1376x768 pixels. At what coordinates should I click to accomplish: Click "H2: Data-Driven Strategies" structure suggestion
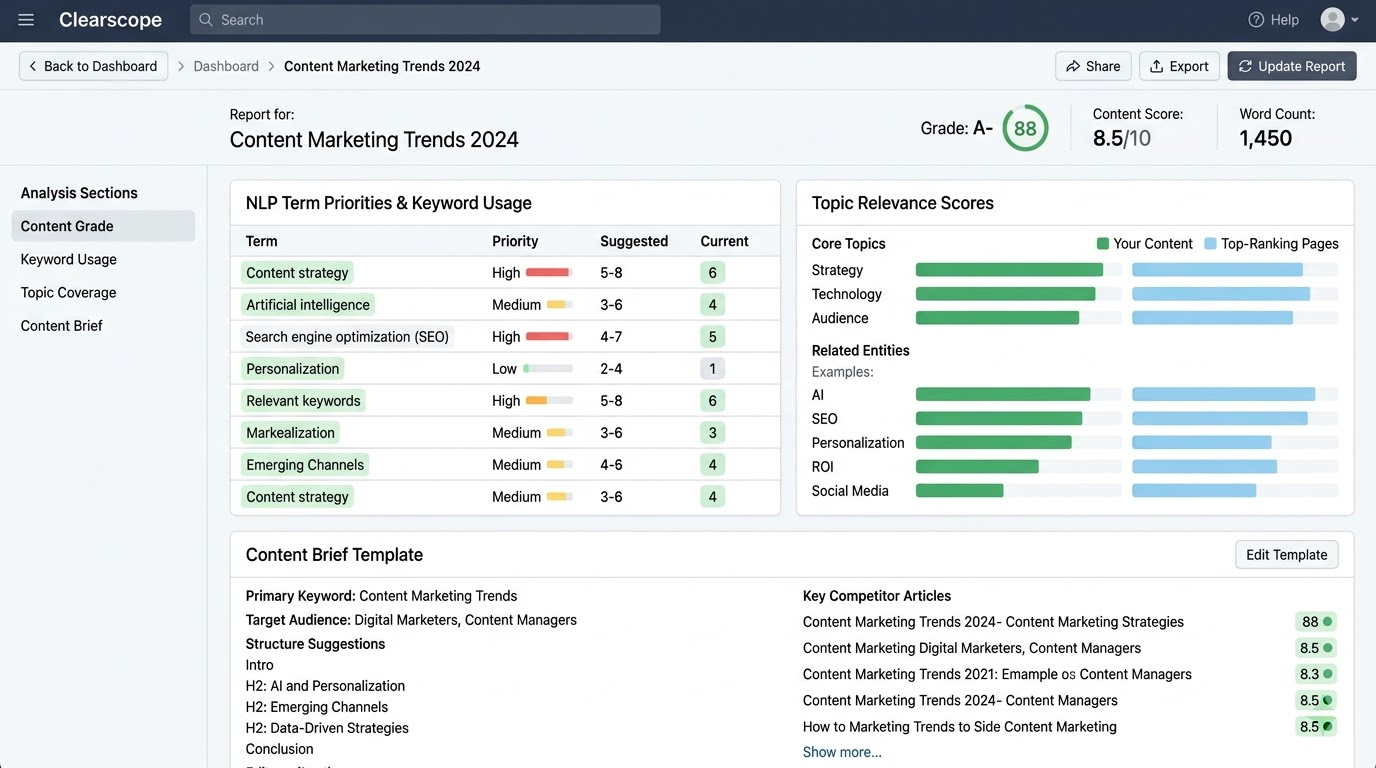point(327,728)
